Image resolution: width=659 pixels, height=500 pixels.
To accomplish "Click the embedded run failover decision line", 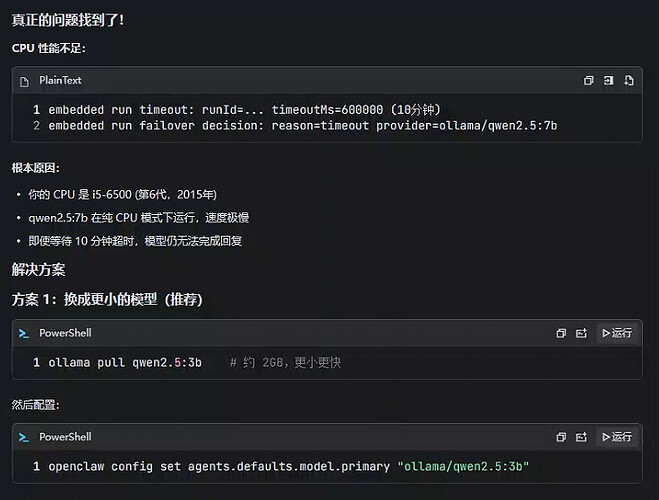I will point(303,126).
